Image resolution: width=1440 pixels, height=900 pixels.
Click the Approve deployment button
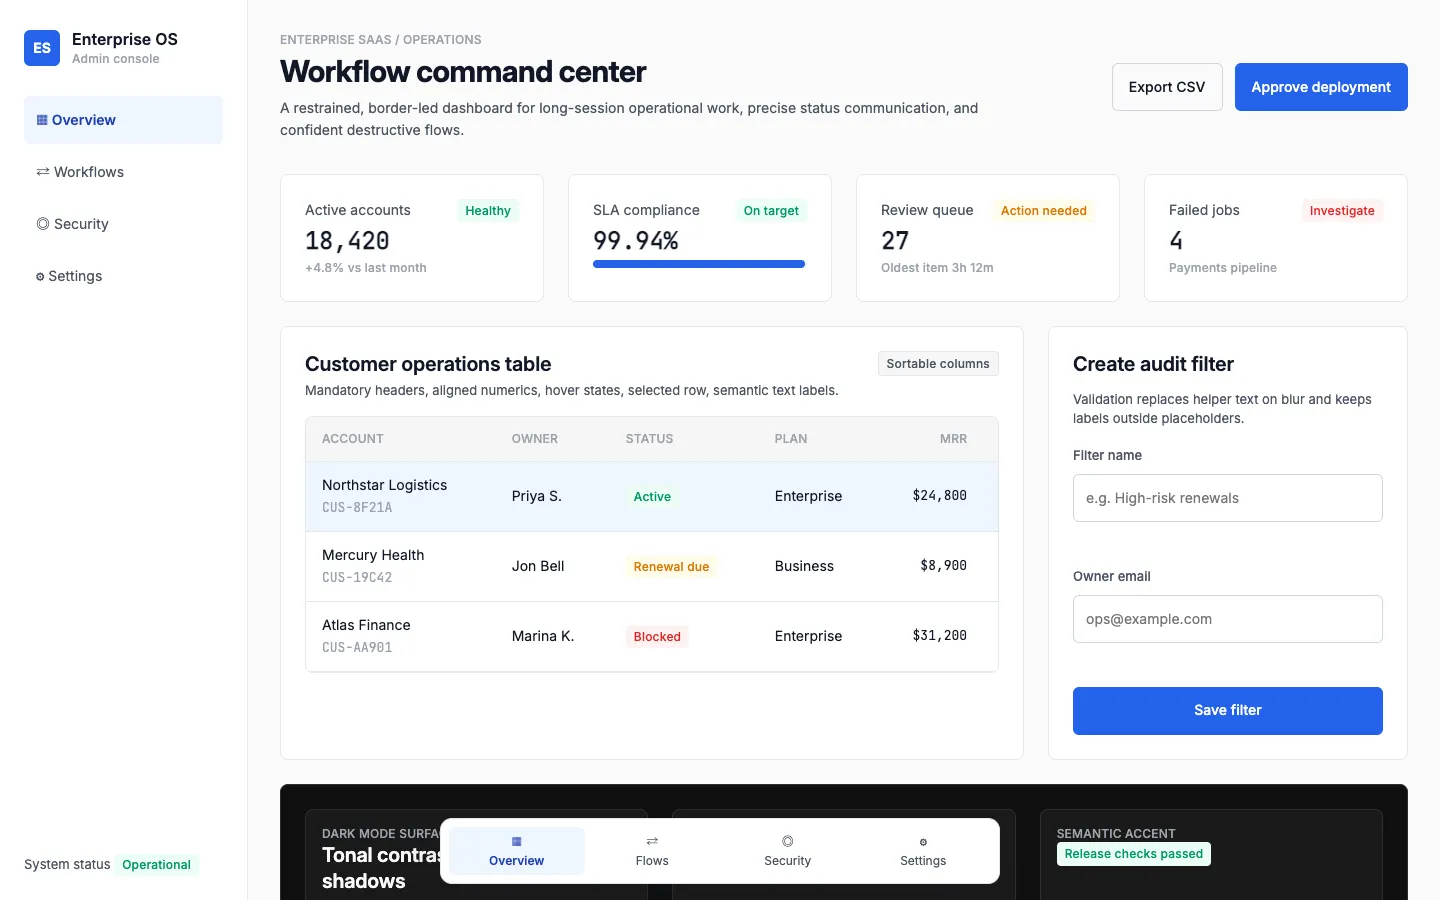[x=1321, y=87]
